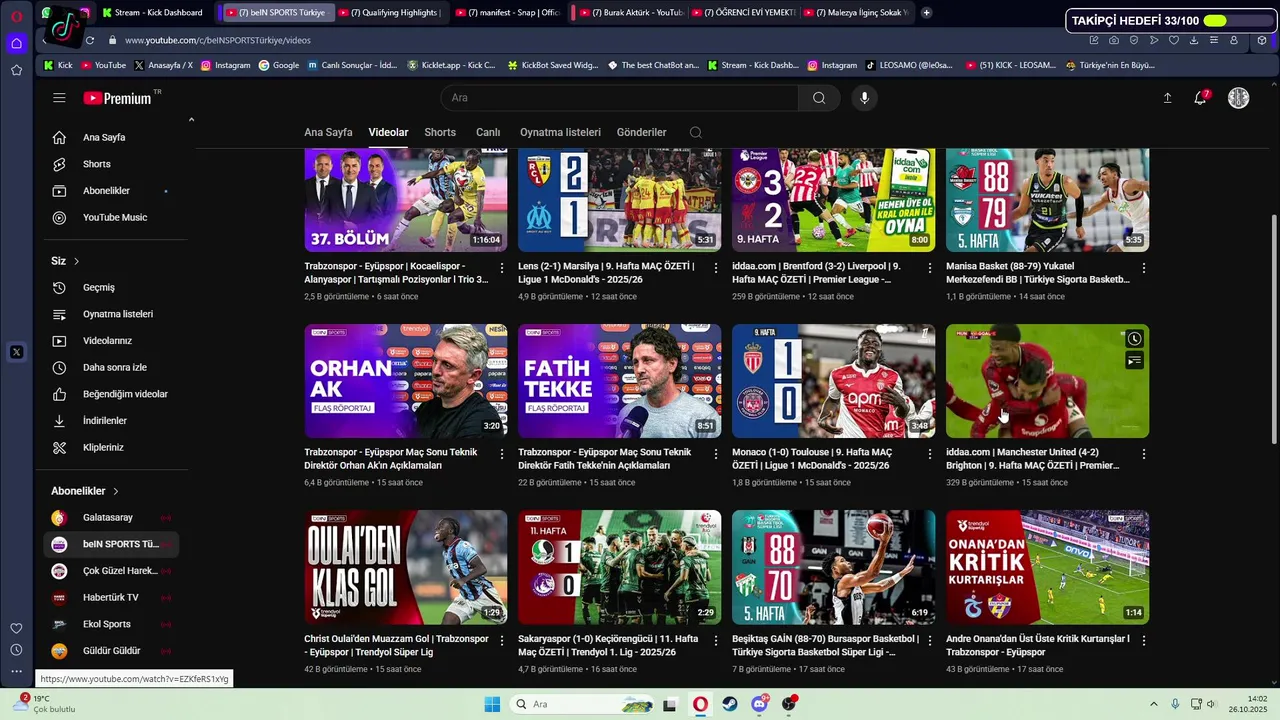The height and width of the screenshot is (720, 1280).
Task: Open Opera sidebar history clock
Action: click(x=16, y=650)
